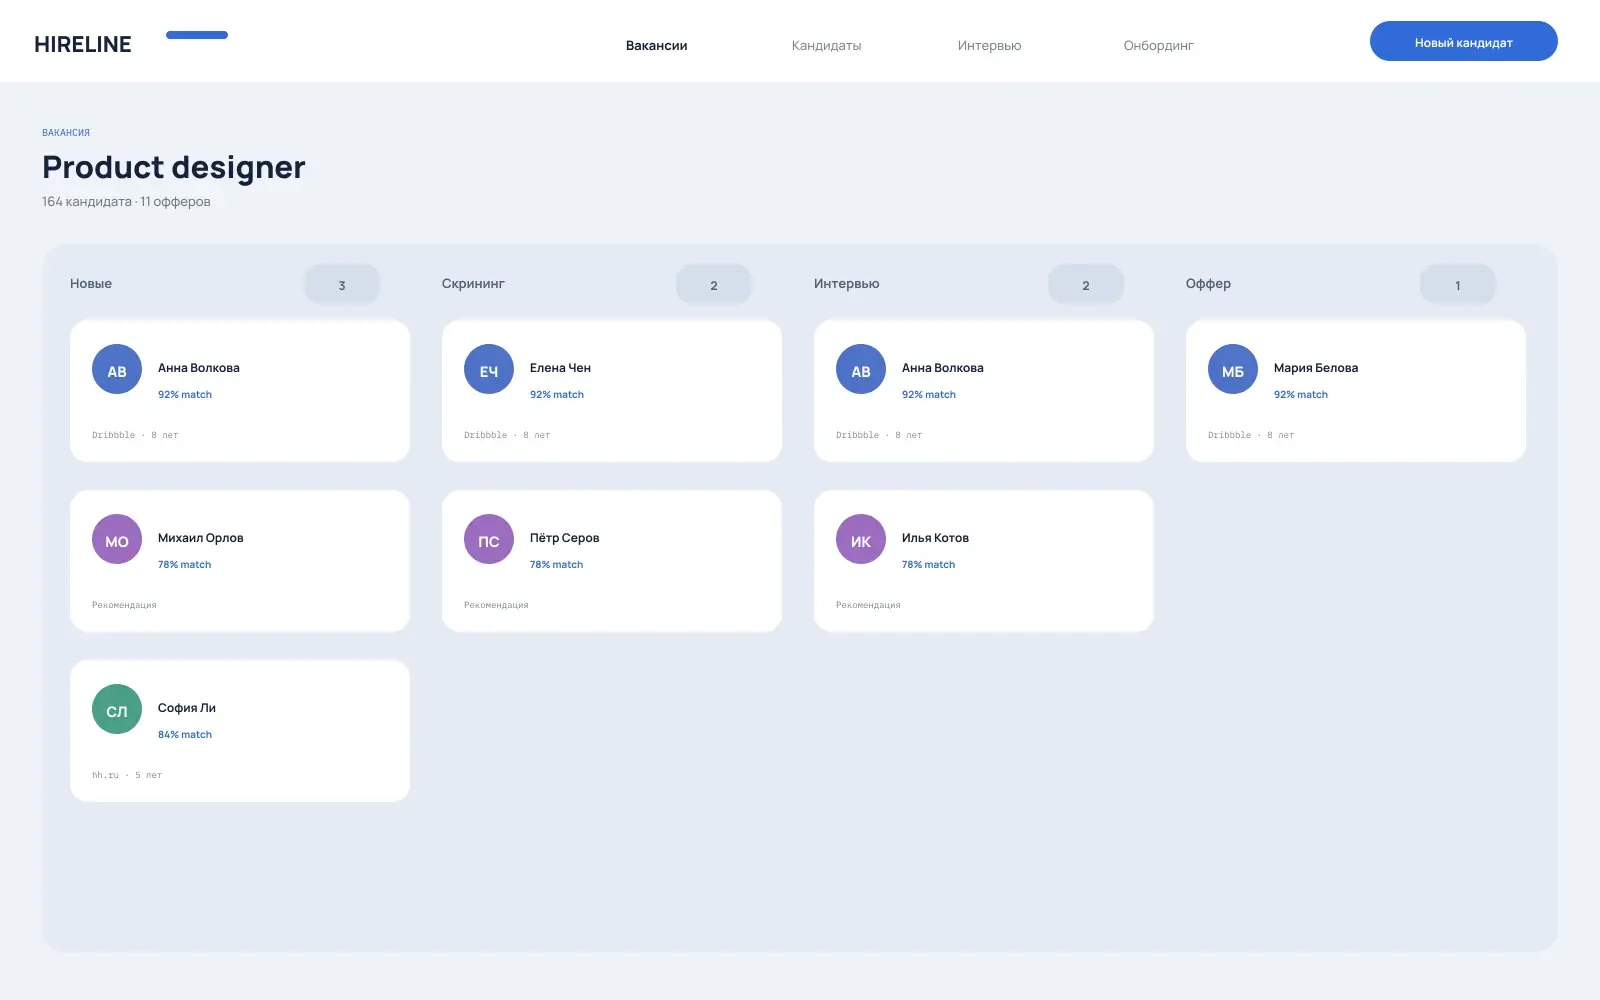Click the Новые column count badge 3
The height and width of the screenshot is (1000, 1600).
342,284
